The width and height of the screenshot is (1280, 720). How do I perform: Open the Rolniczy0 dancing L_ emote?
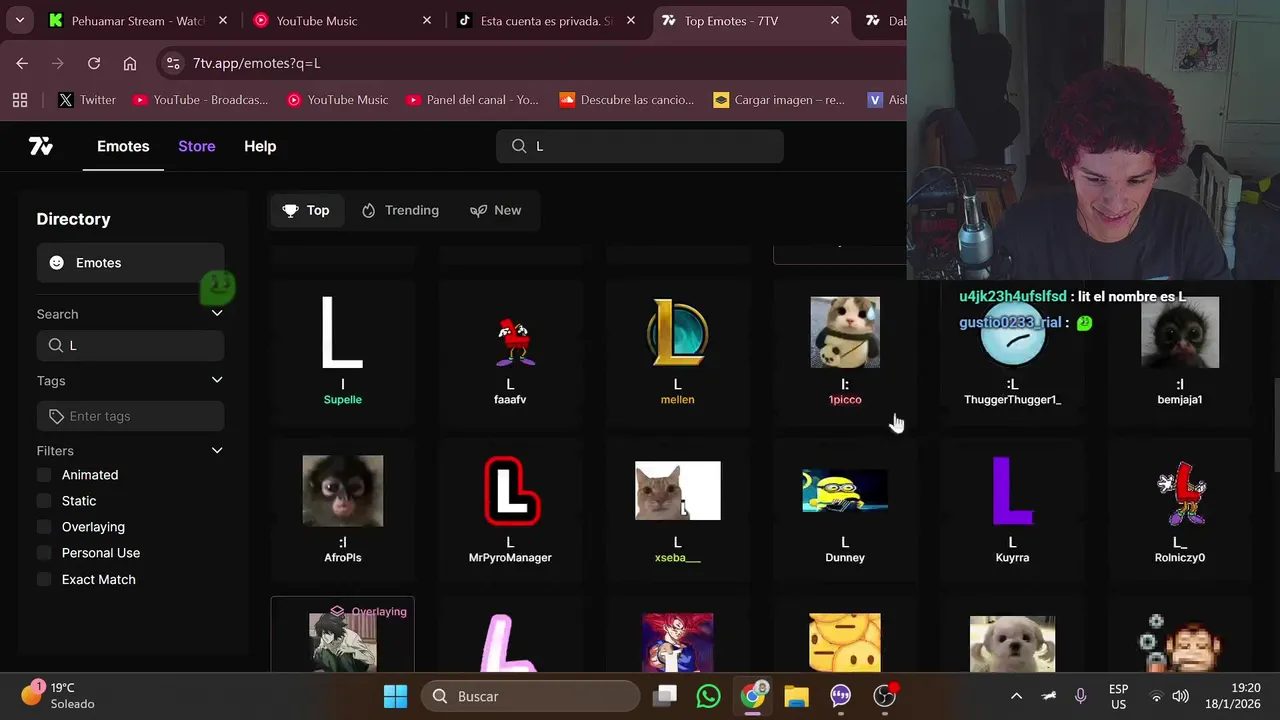pos(1180,510)
